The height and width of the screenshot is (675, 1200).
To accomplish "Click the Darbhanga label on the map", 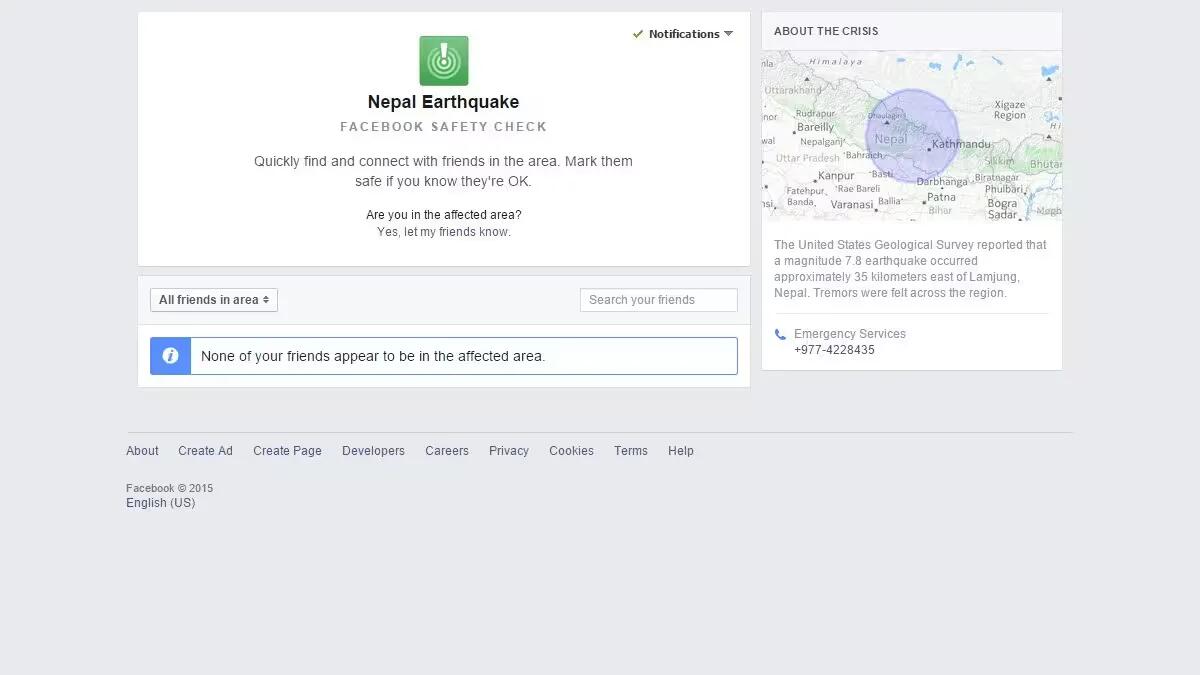I will [x=942, y=182].
